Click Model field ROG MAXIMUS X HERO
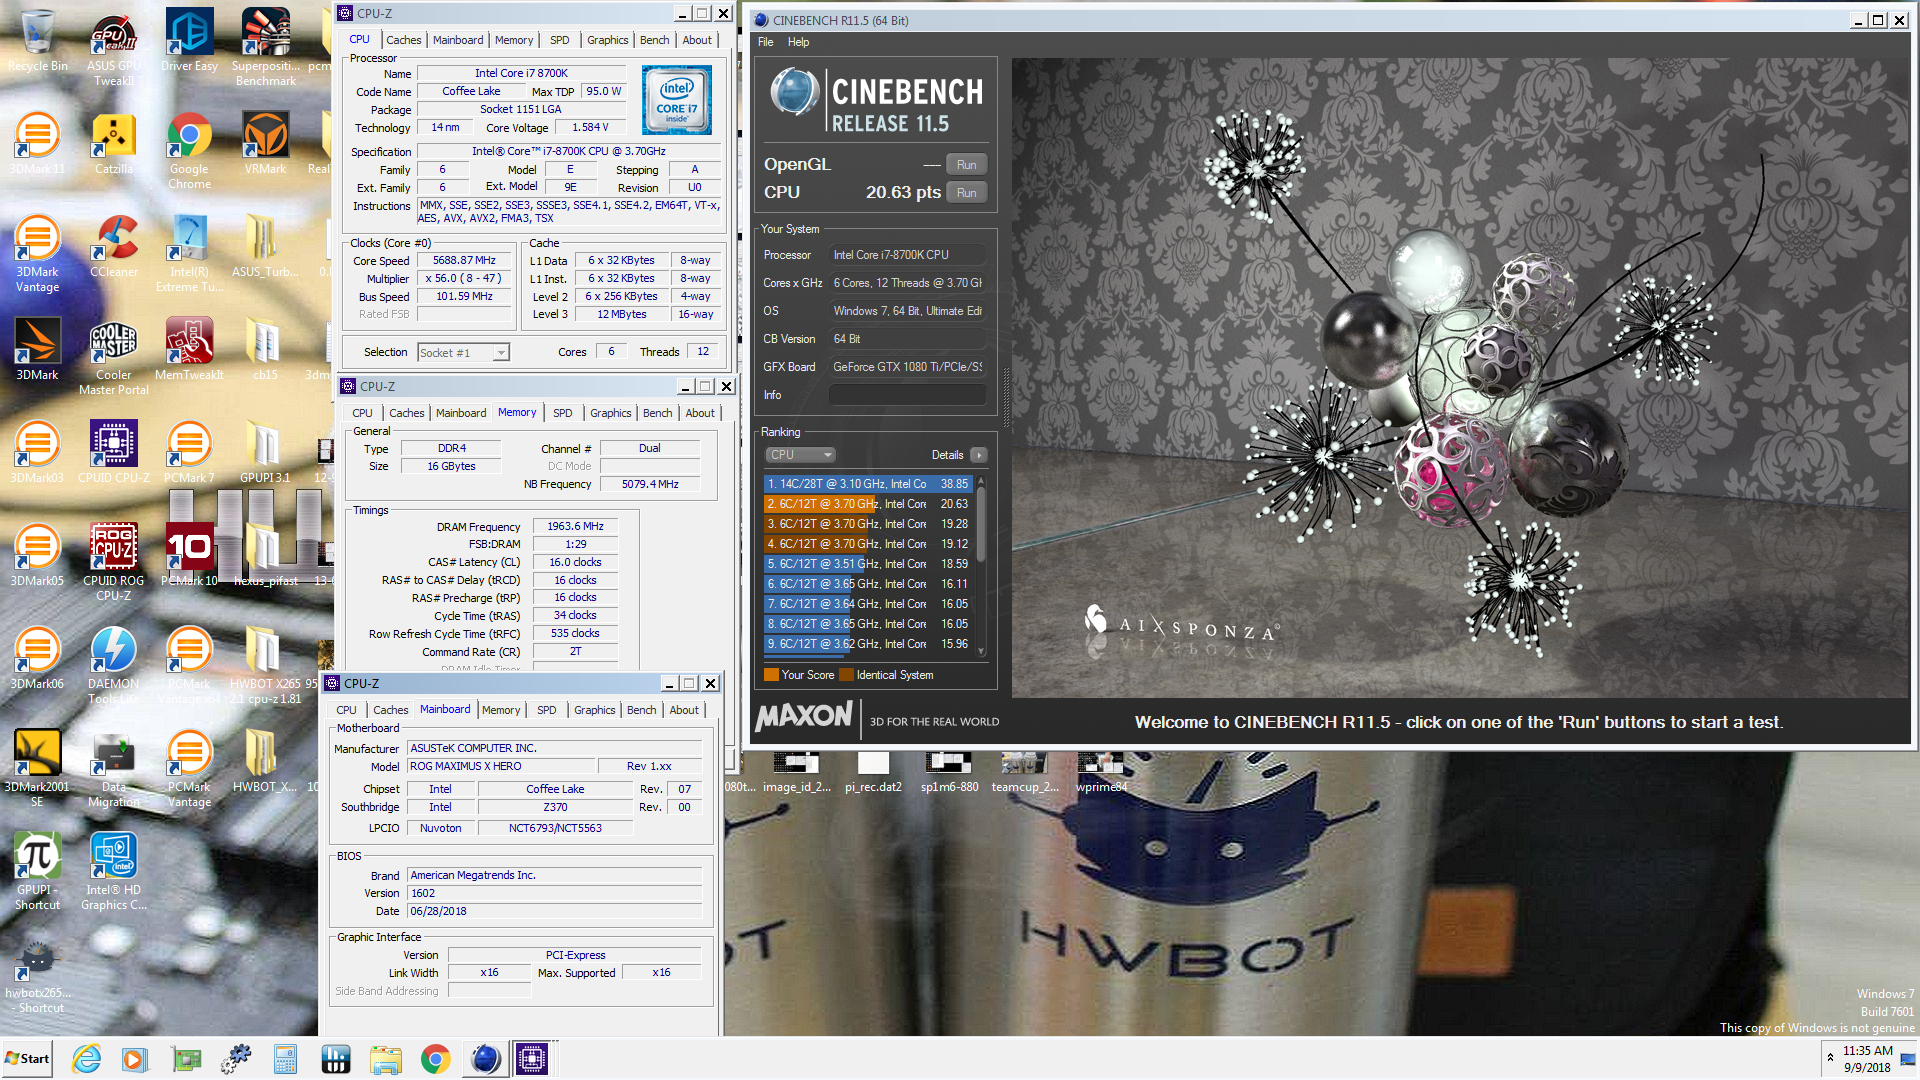1920x1080 pixels. coord(499,766)
